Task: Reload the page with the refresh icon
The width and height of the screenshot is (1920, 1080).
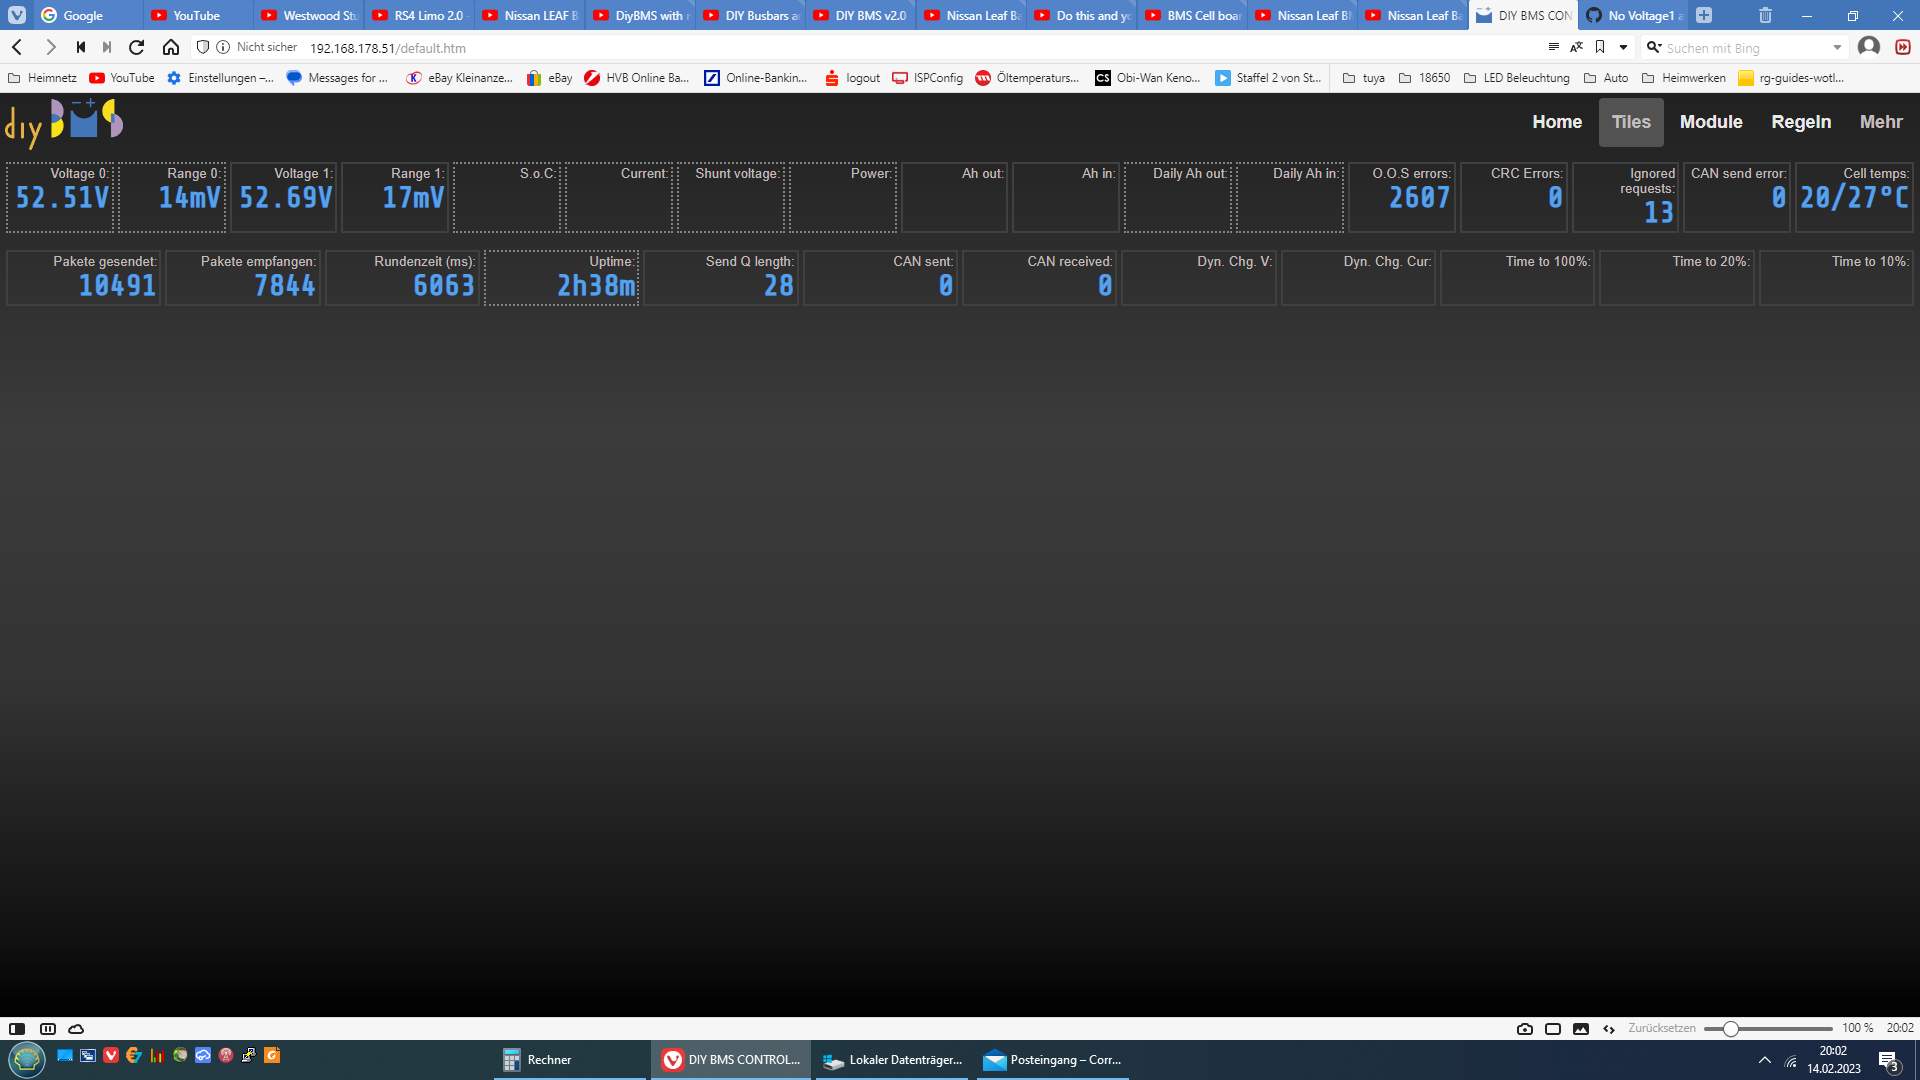Action: tap(137, 47)
